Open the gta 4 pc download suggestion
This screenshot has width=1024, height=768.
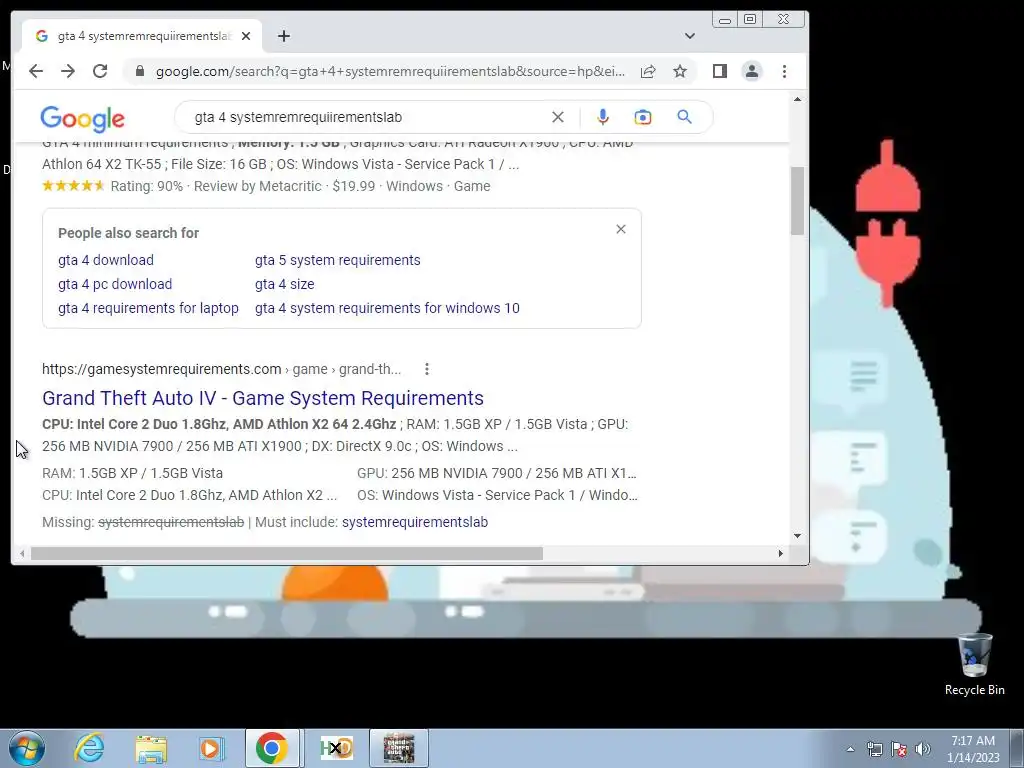click(115, 284)
